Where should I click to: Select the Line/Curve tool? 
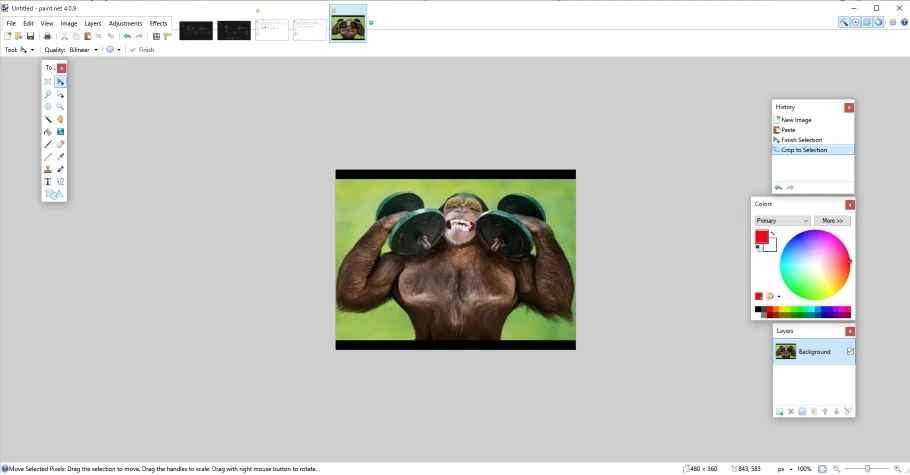click(x=60, y=182)
